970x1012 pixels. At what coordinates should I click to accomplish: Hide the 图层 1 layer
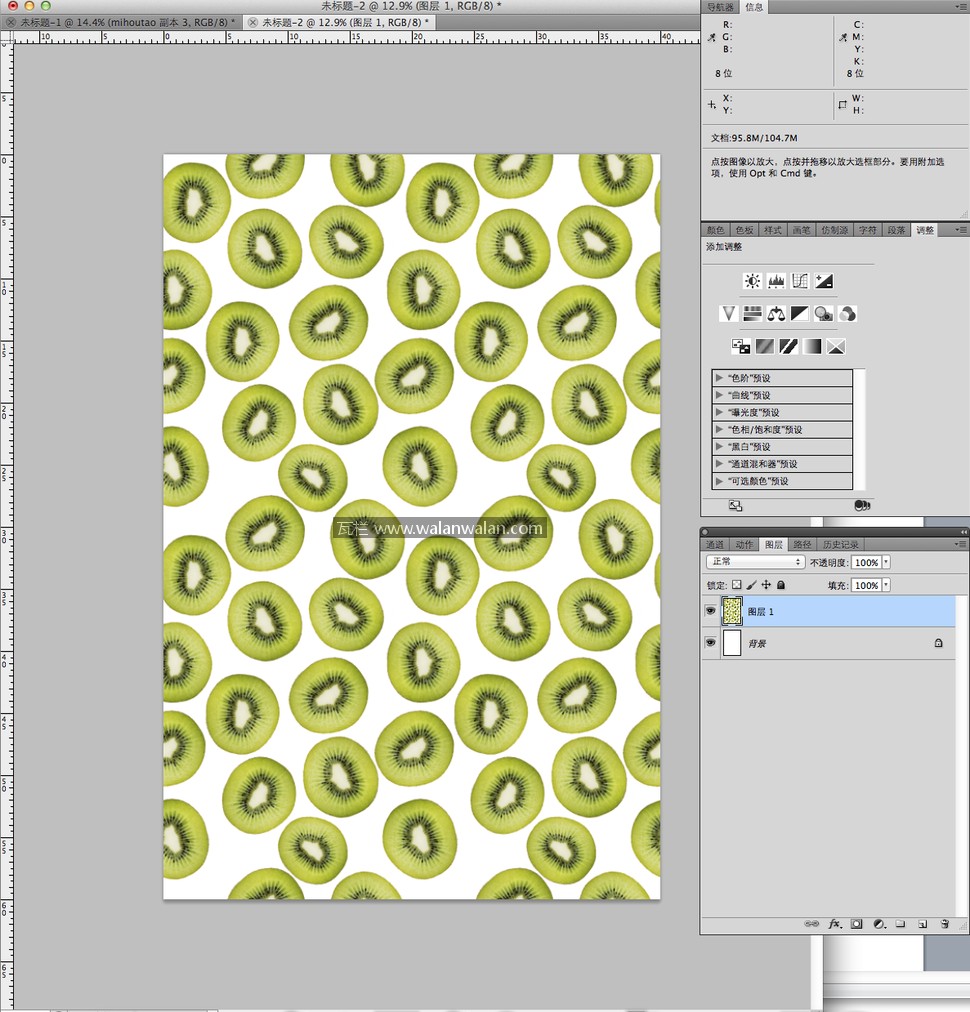tap(710, 610)
